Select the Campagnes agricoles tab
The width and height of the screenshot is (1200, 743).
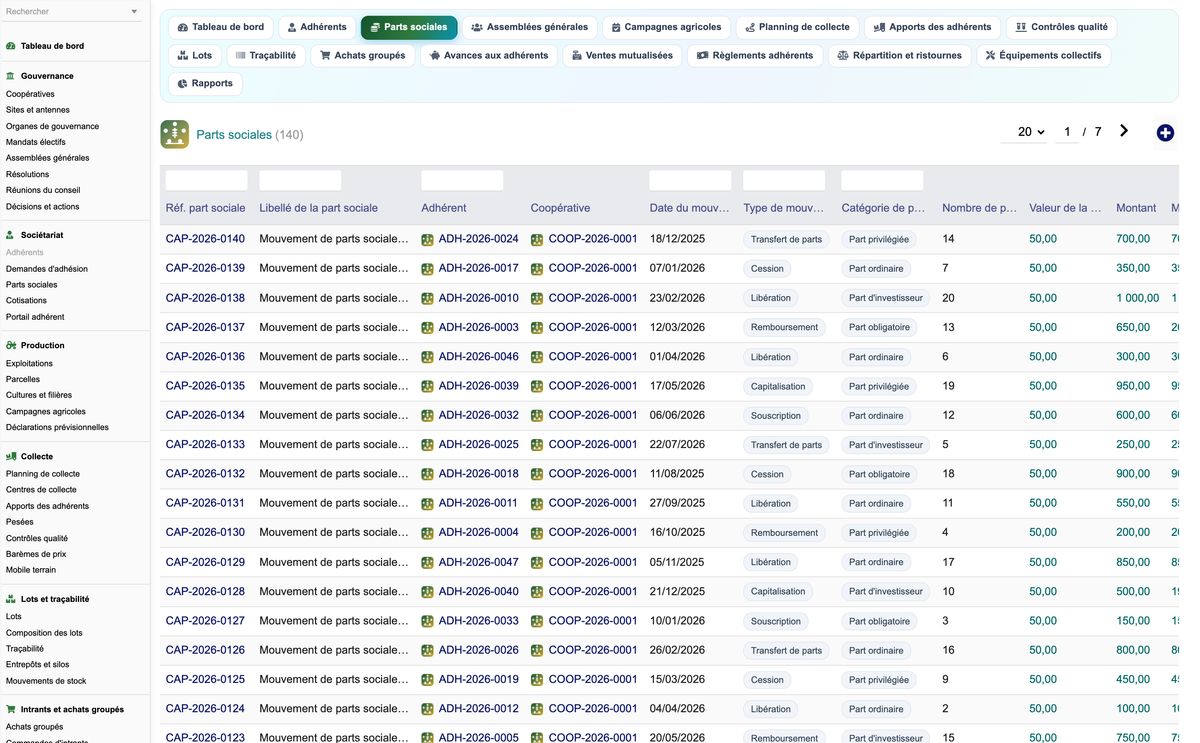[x=666, y=27]
